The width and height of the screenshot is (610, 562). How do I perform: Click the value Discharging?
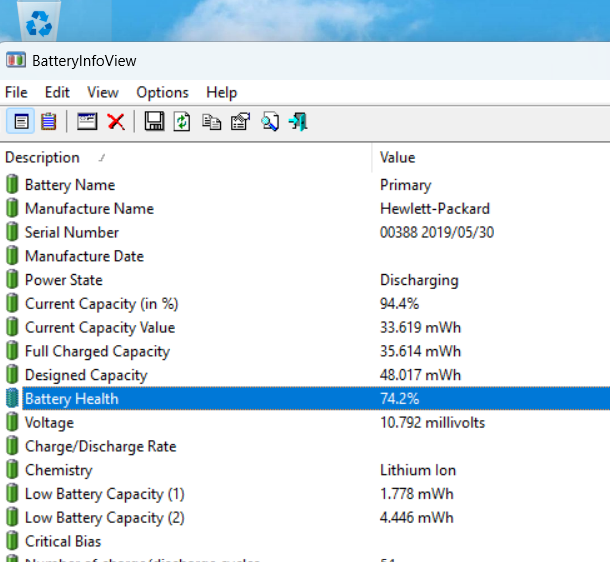click(x=419, y=280)
